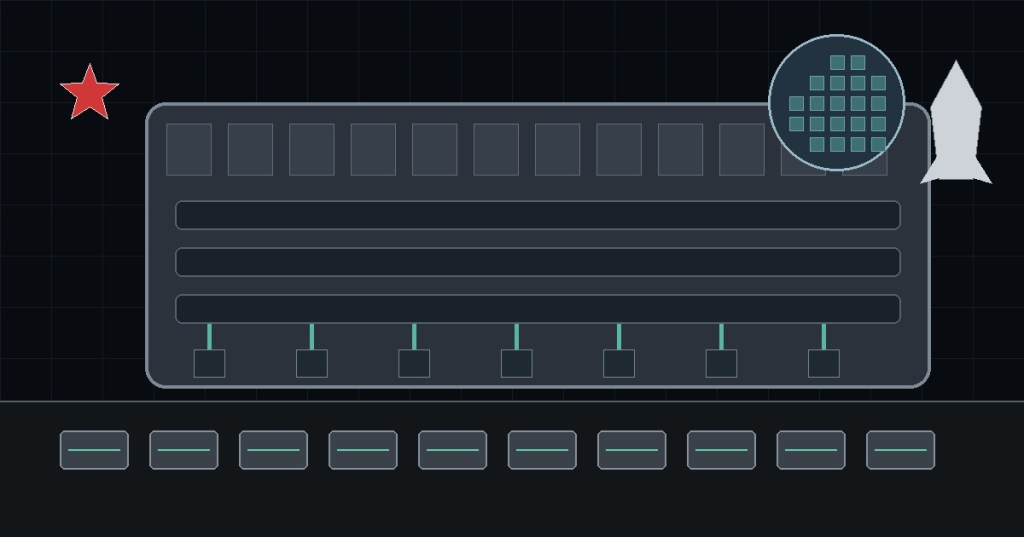The image size is (1024, 537).
Task: Click the red star icon
Action: coord(89,93)
